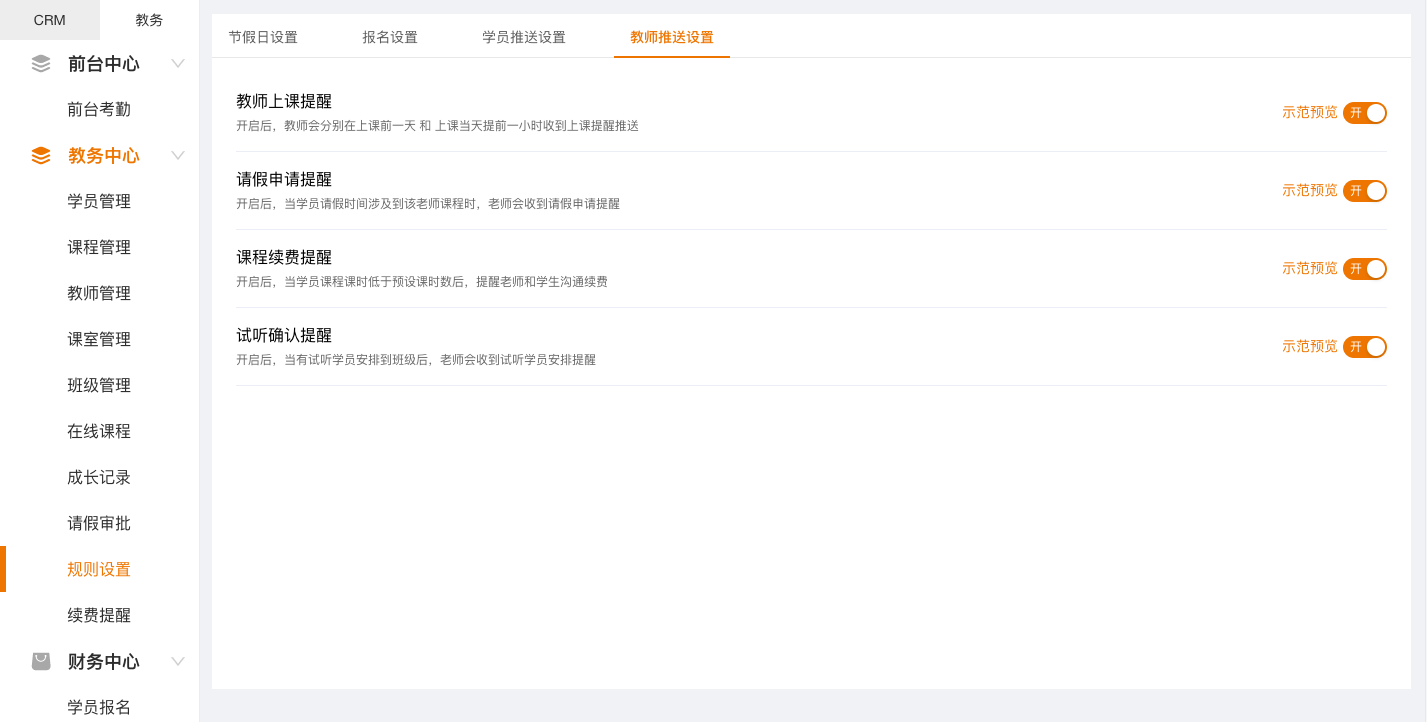Screen dimensions: 1427x722
Task: Preview 示范预览 for 试听确认提醒
Action: tap(1309, 346)
